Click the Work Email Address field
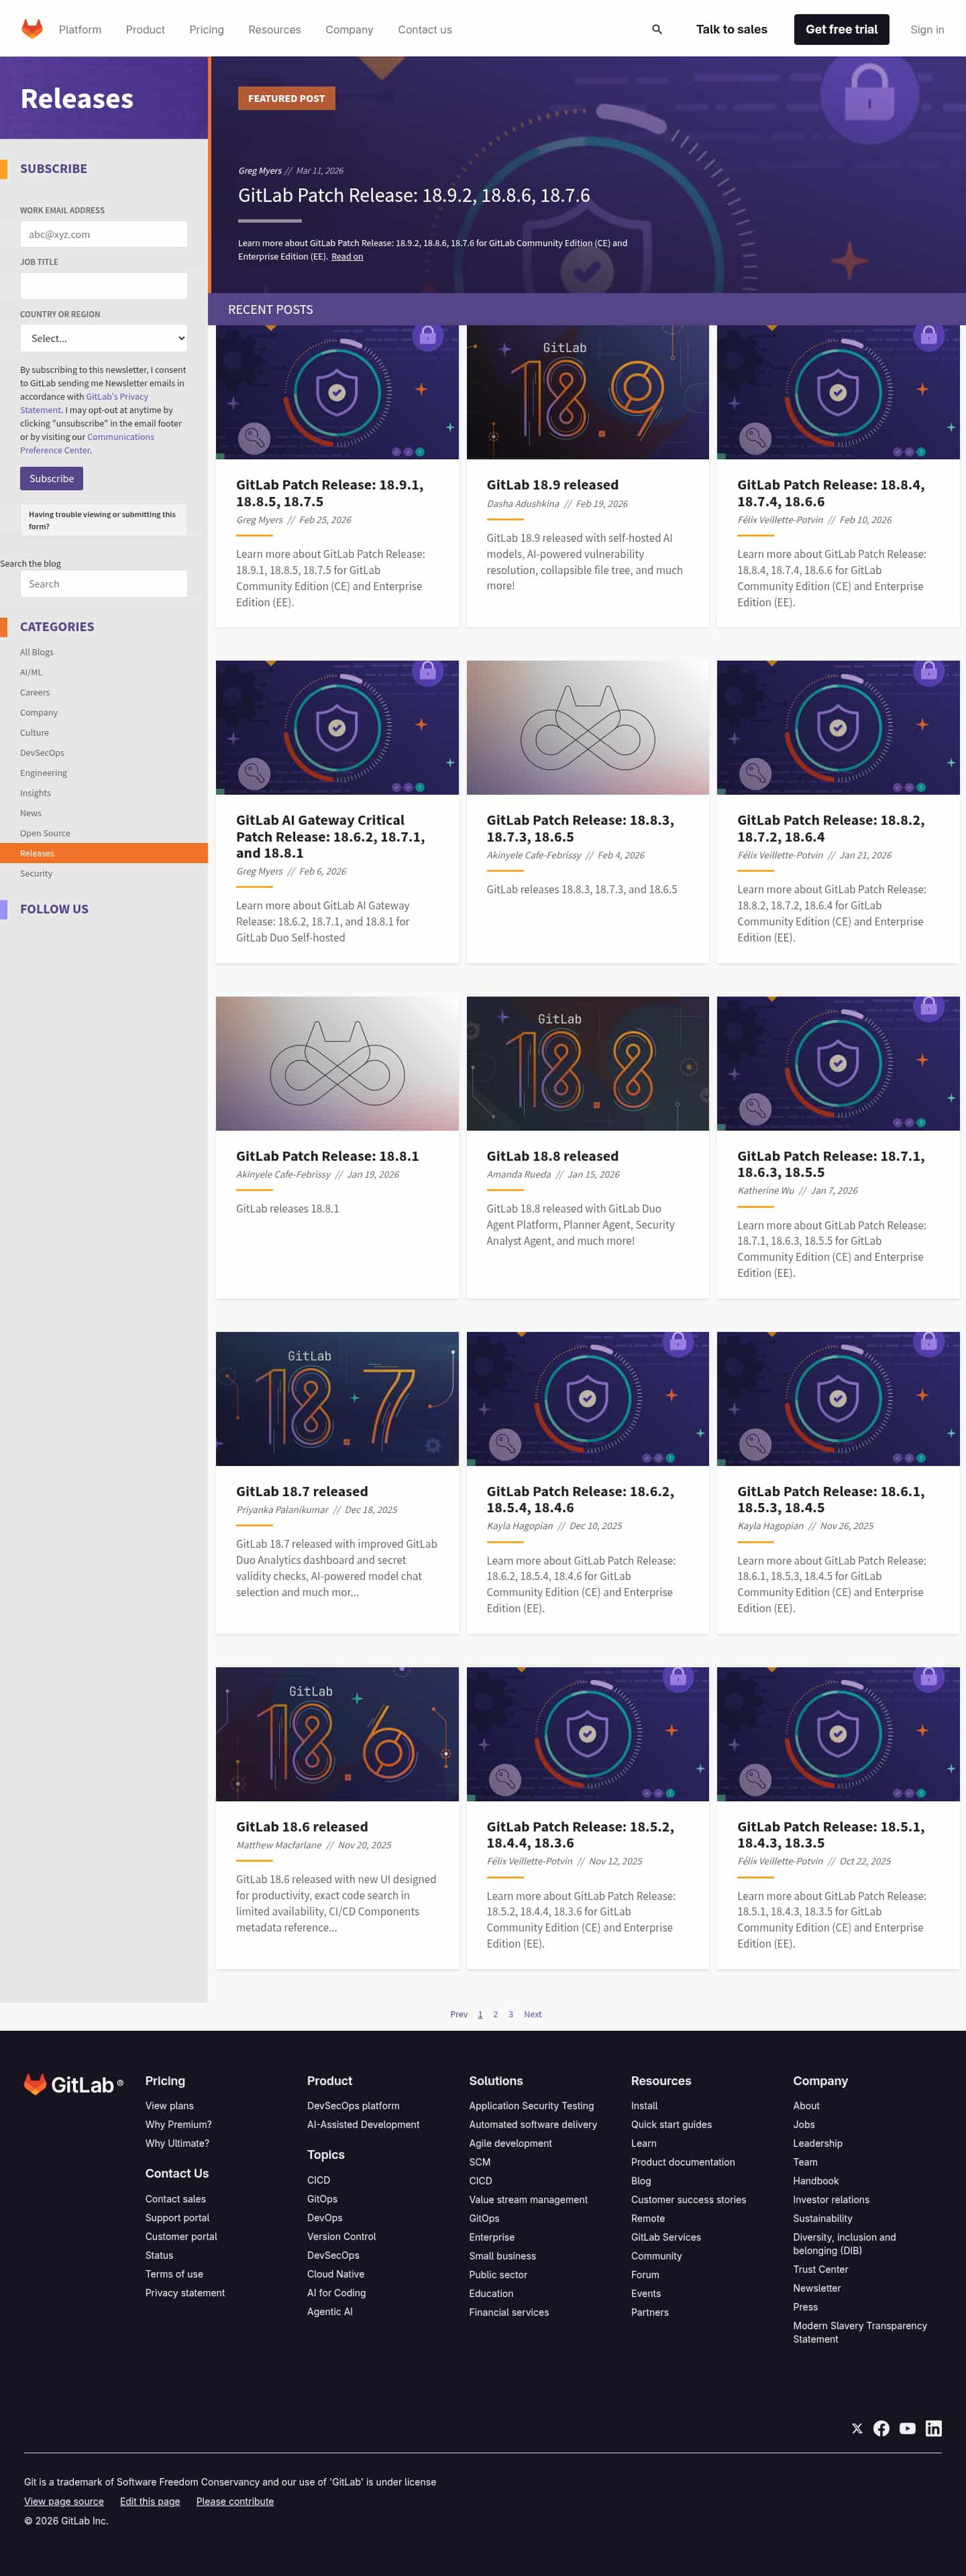The image size is (966, 2576). point(104,234)
